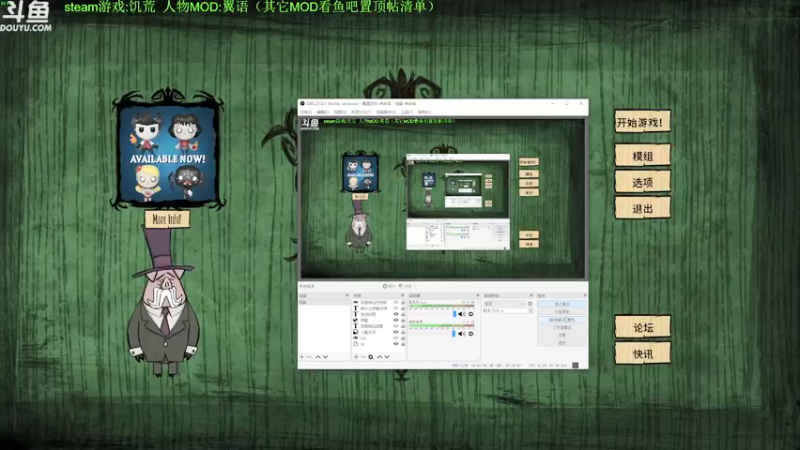Click the audio mixer vertical scrollbar

[478, 330]
